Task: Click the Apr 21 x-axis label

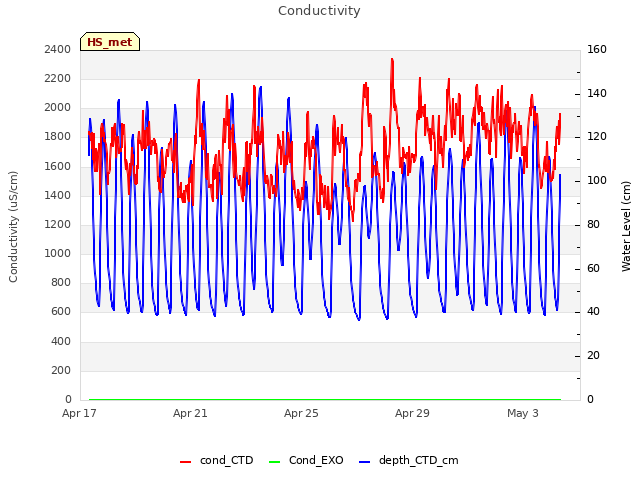Action: 190,413
